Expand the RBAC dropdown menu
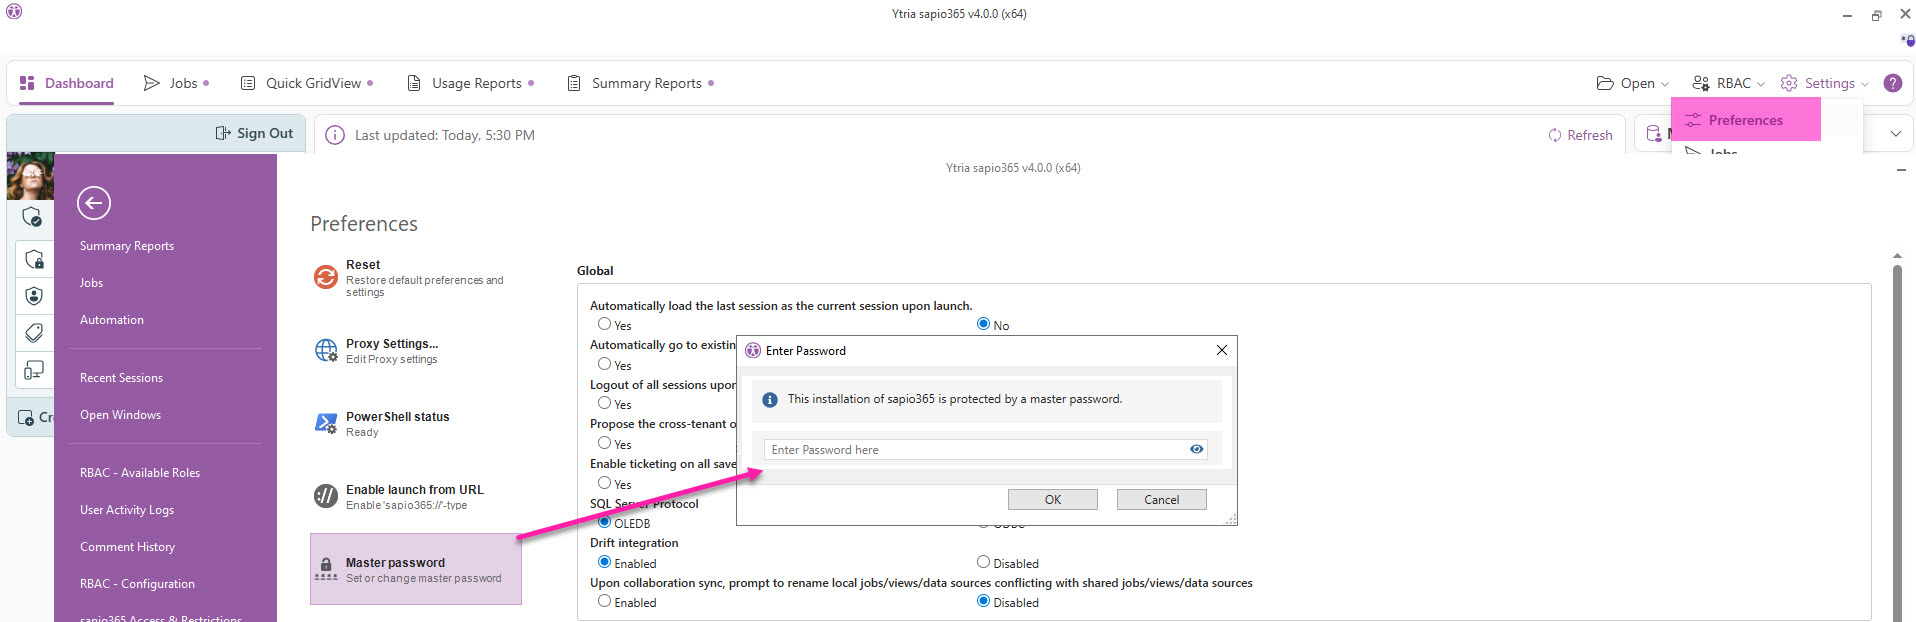Screen dimensions: 1916x622 [1728, 83]
